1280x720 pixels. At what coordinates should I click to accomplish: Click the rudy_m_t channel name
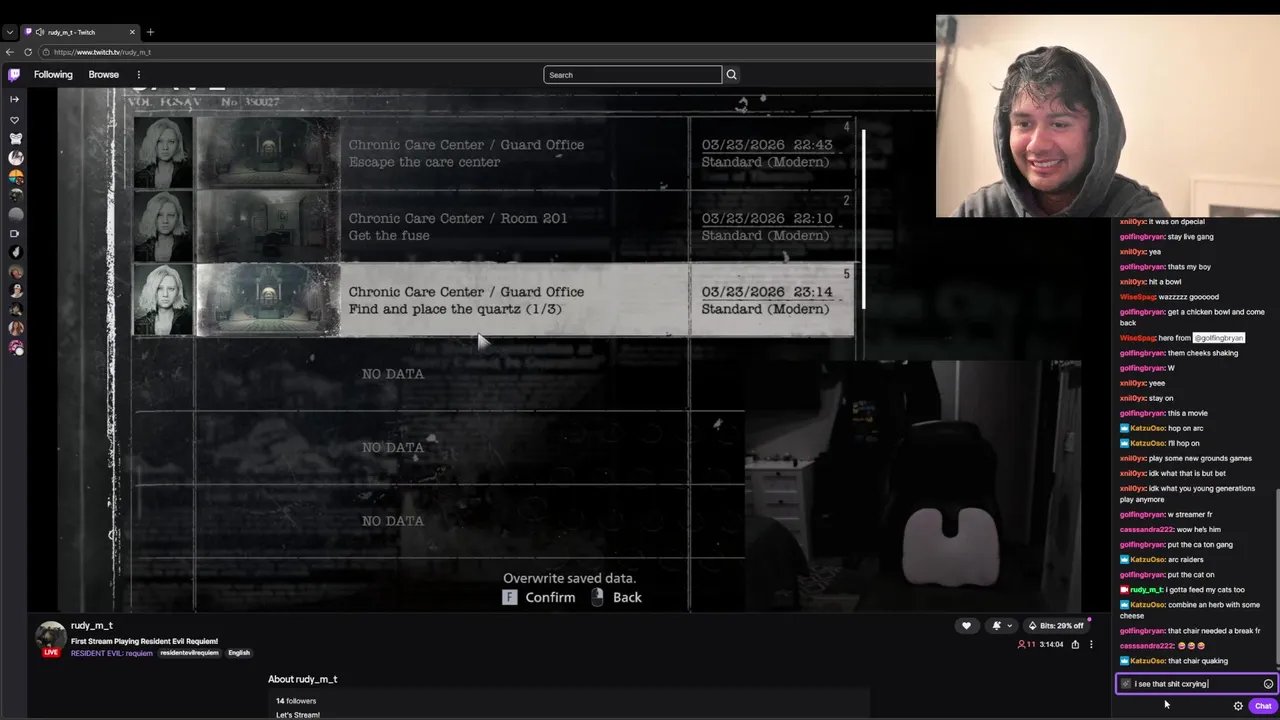92,626
